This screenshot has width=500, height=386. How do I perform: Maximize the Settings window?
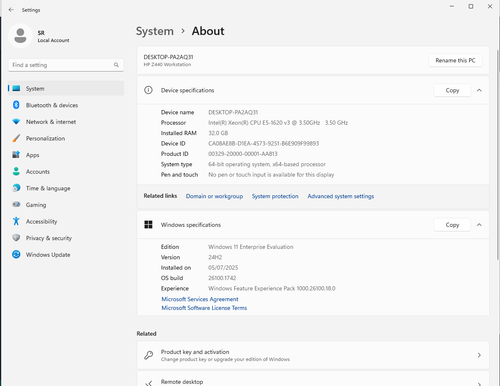(471, 6)
